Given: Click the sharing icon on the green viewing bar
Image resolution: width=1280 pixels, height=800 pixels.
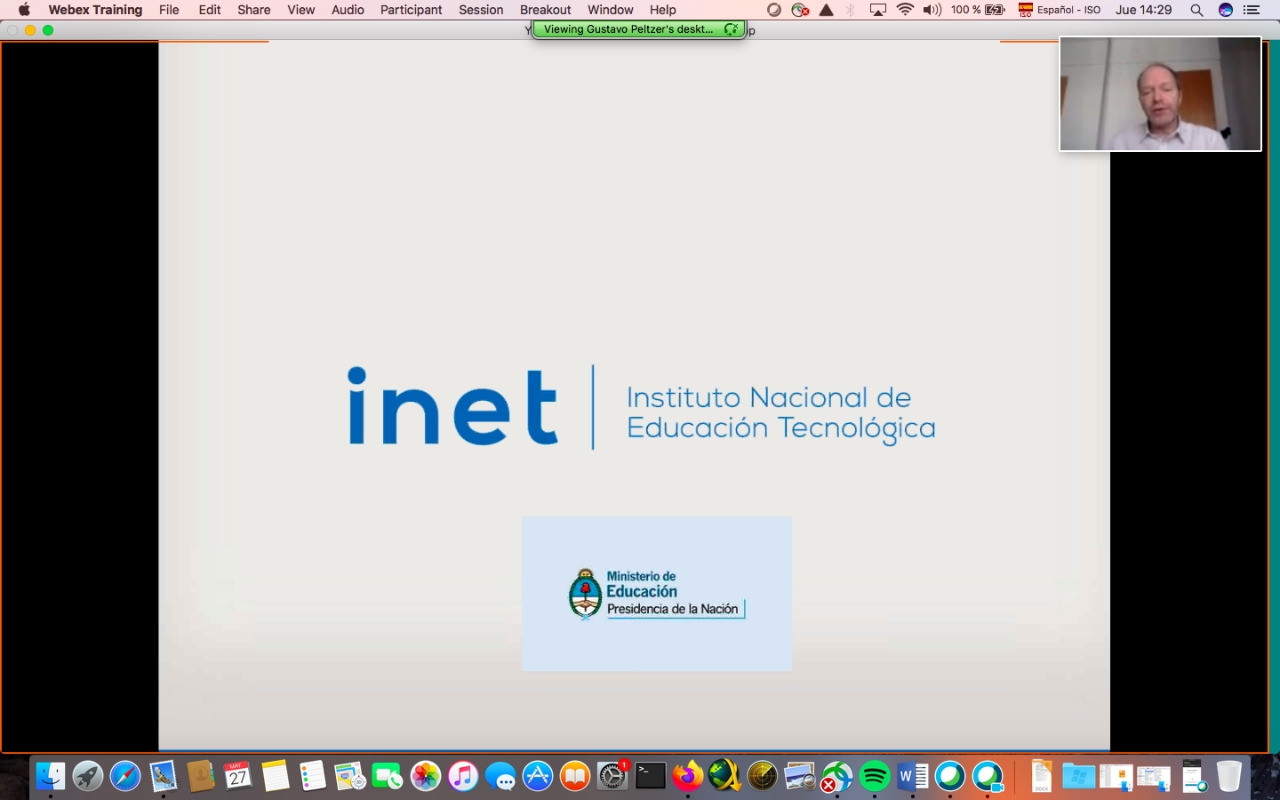Looking at the screenshot, I should pyautogui.click(x=731, y=29).
